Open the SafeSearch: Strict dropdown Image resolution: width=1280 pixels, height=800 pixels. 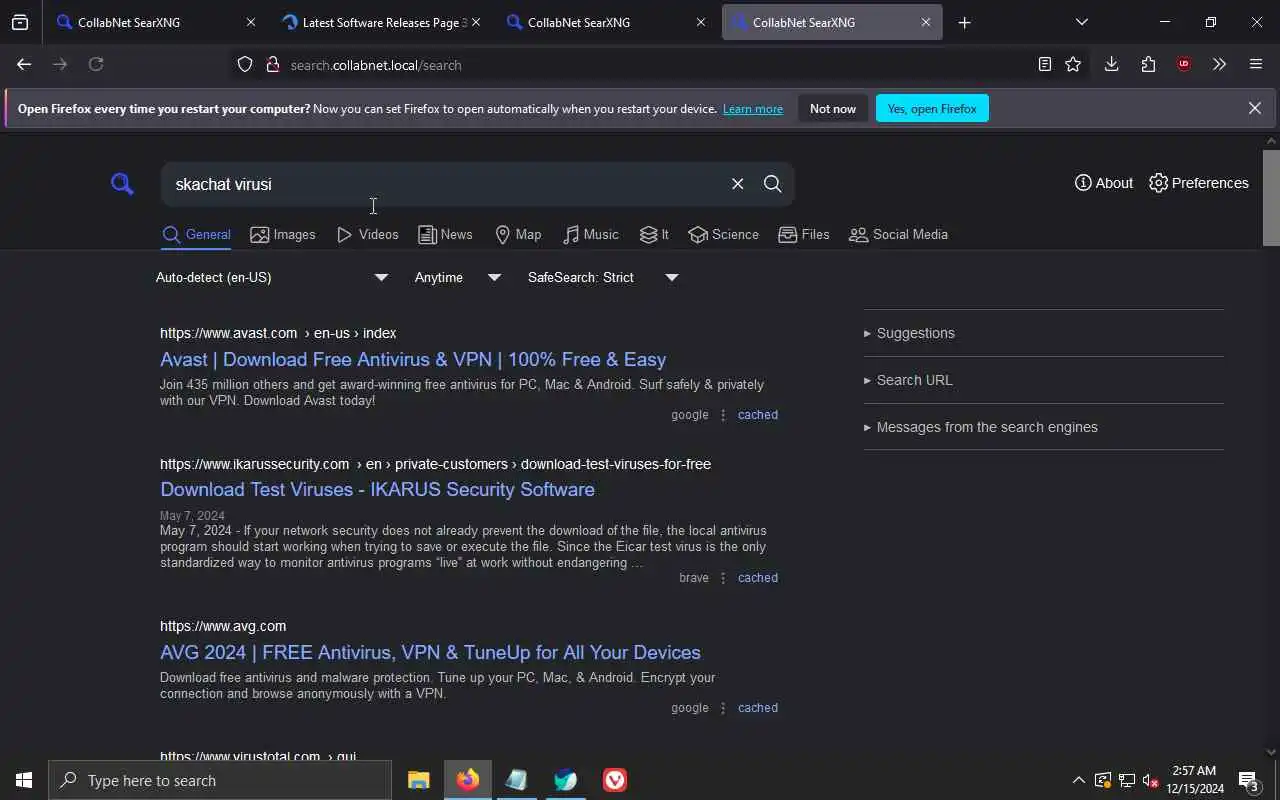pyautogui.click(x=603, y=277)
